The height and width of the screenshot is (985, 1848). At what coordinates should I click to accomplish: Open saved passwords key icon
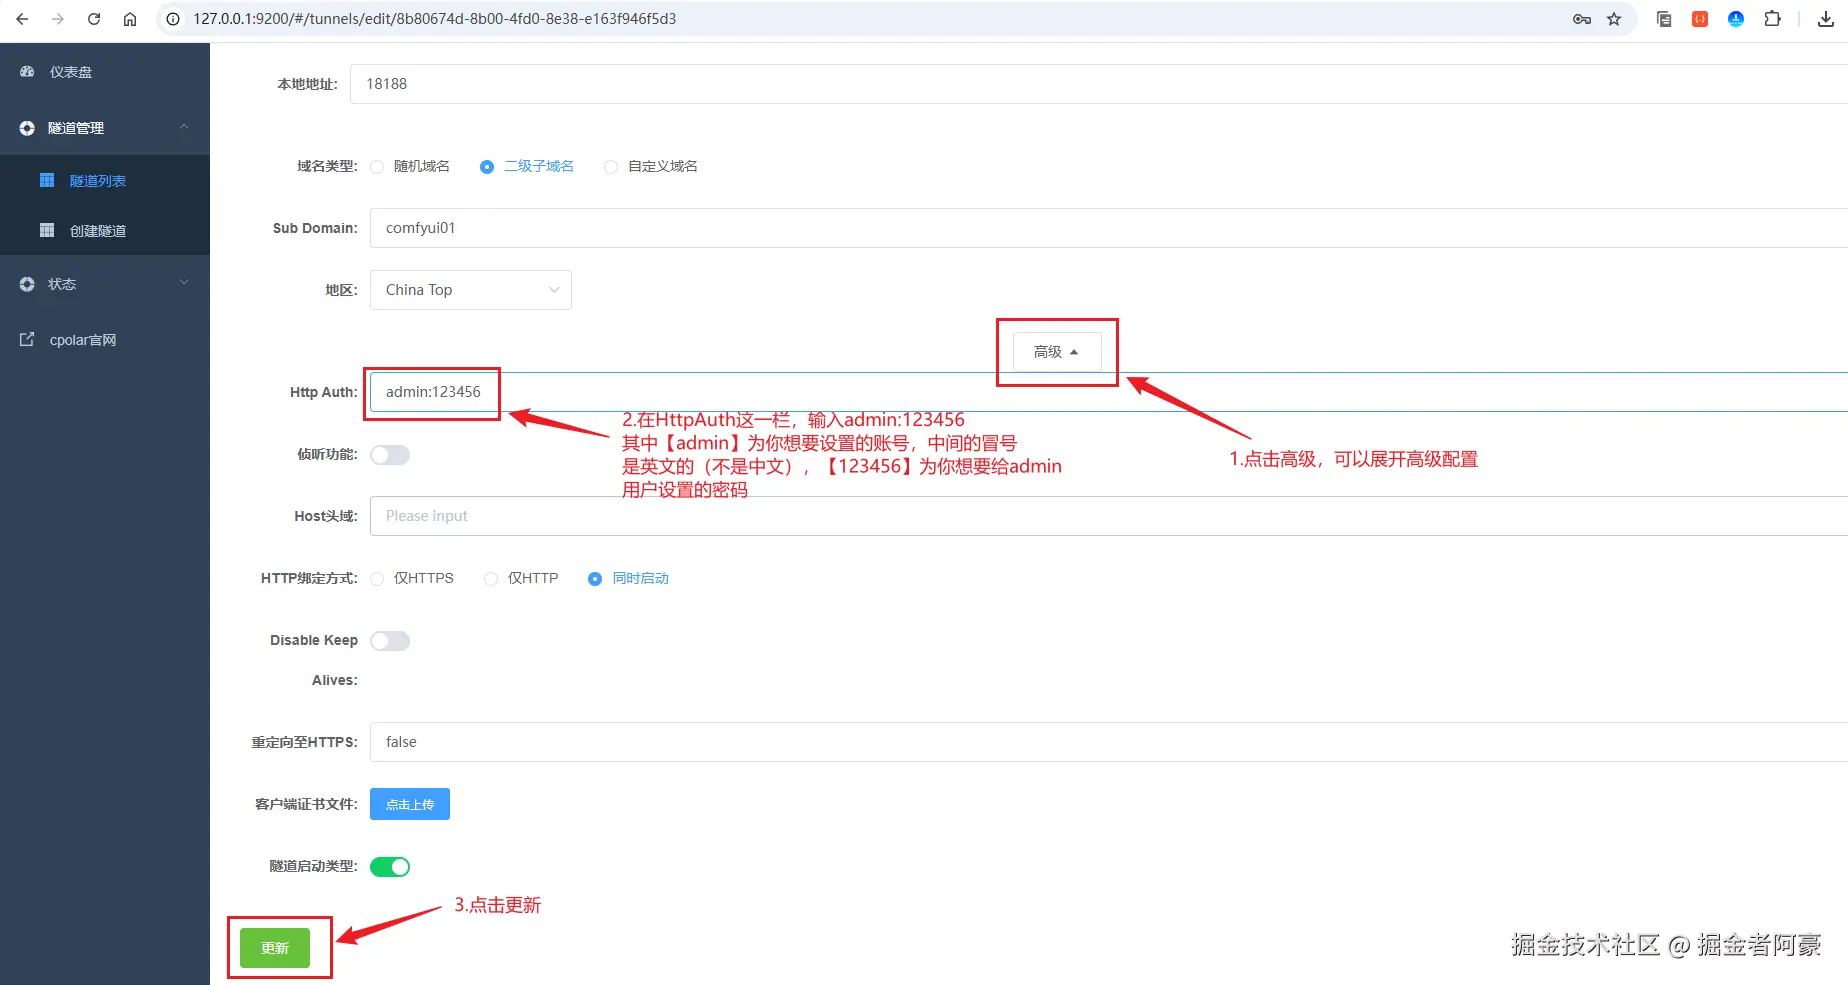1582,19
